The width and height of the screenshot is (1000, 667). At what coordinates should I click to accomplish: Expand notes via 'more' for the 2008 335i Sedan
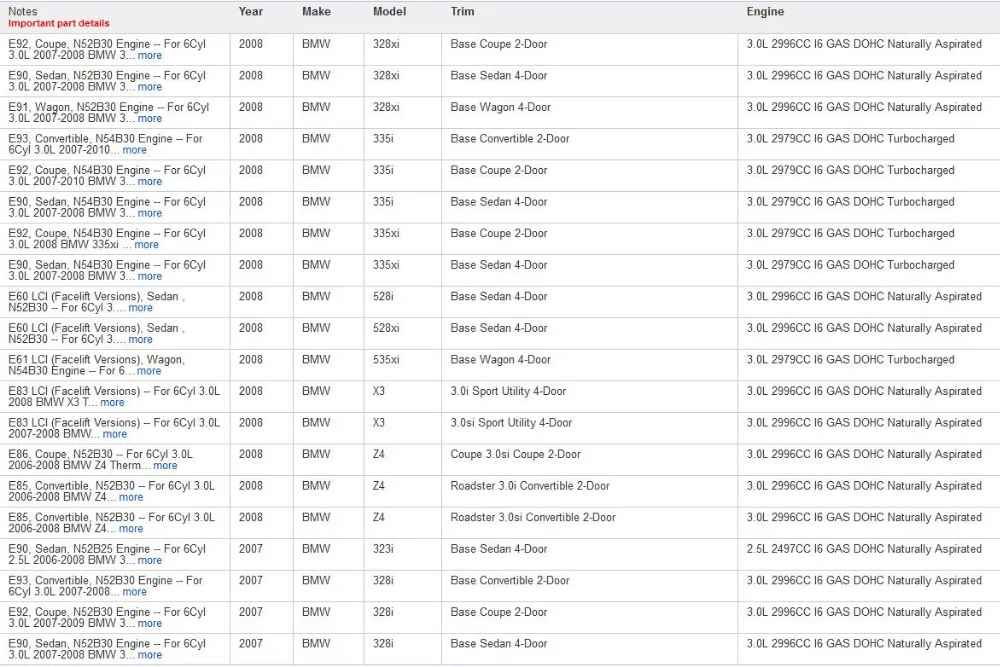tap(150, 213)
